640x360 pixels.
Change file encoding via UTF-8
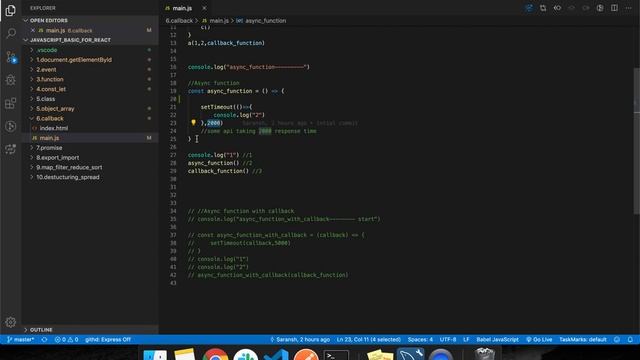pos(448,340)
